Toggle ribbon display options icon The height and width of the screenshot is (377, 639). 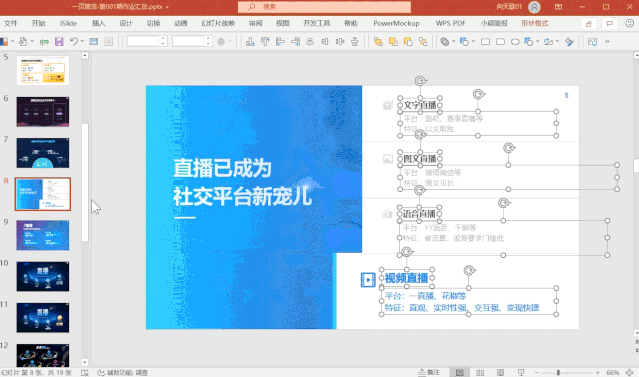click(558, 7)
